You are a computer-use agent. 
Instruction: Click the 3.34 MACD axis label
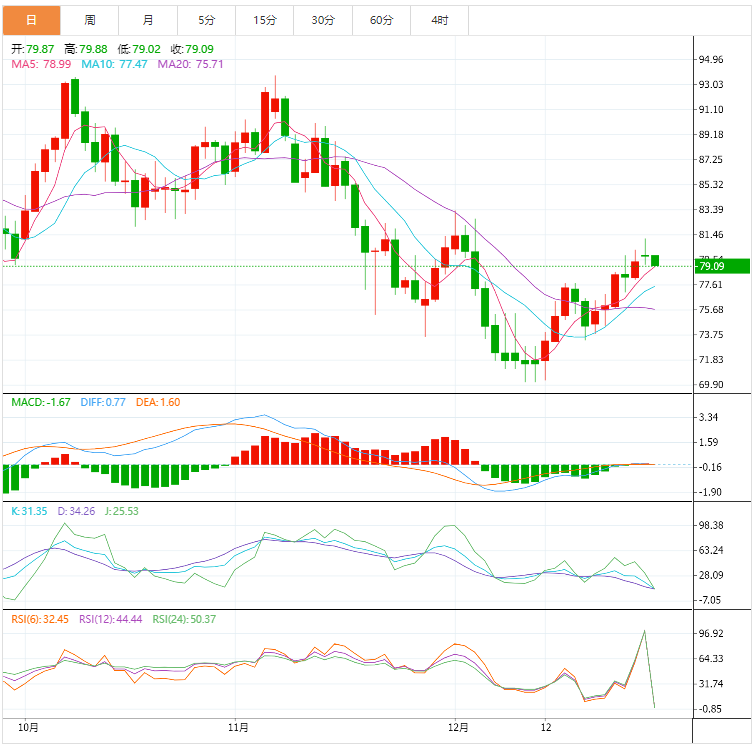tap(708, 417)
